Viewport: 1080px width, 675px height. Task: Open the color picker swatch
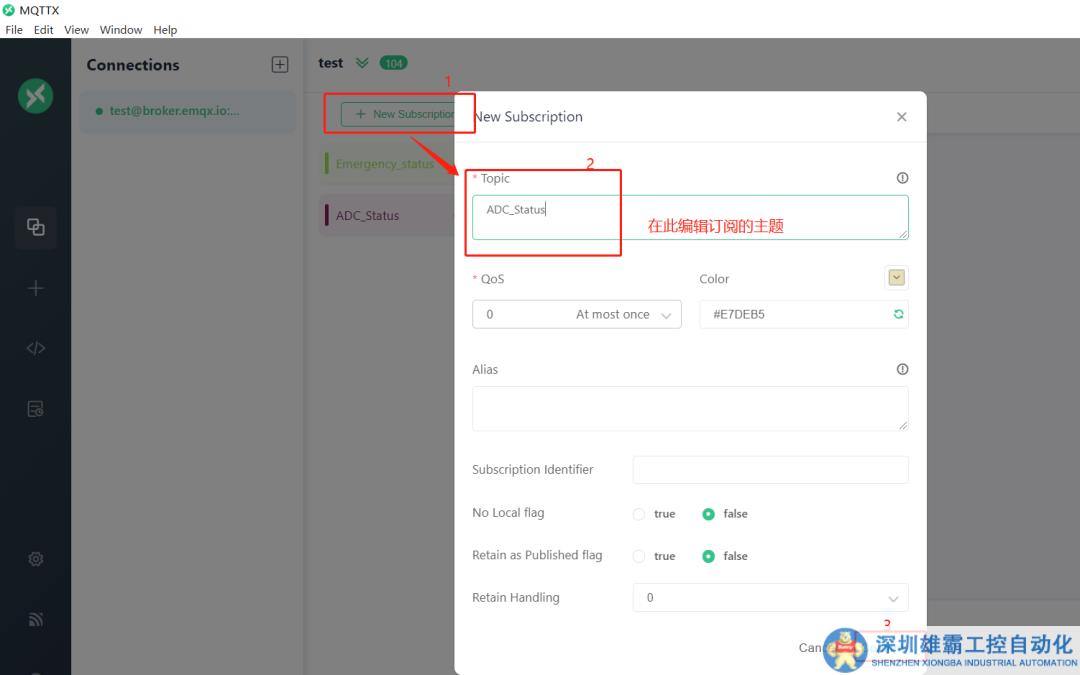(x=896, y=278)
